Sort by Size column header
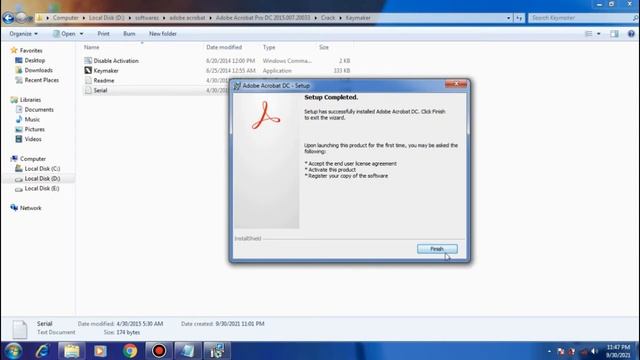 point(324,47)
